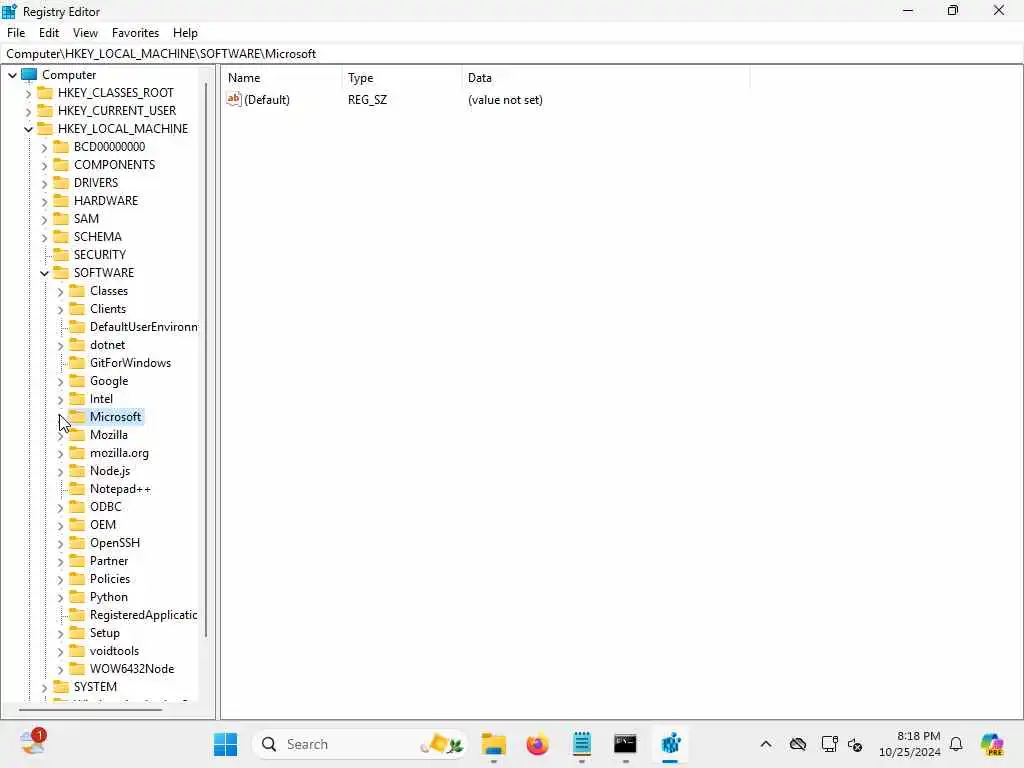Expand the Policies key chevron
1024x768 pixels.
coord(60,579)
